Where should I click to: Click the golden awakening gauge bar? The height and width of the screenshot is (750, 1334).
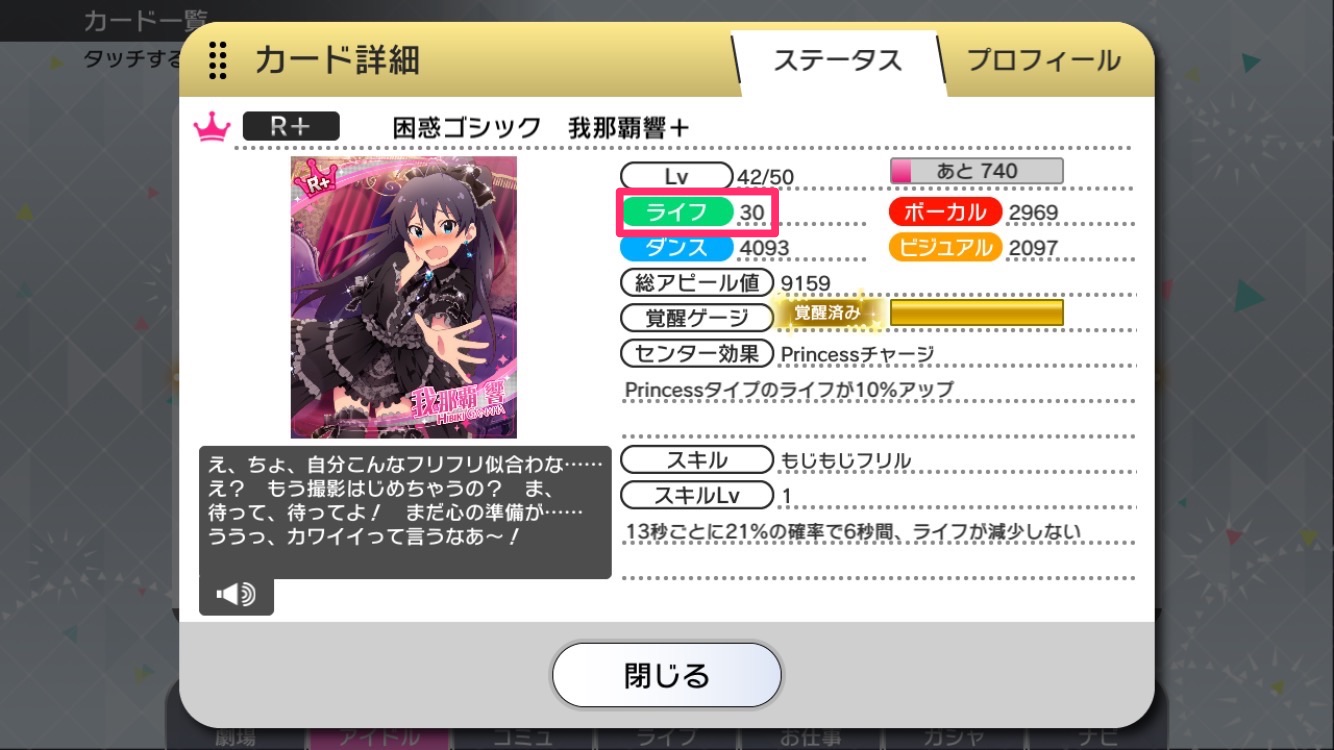click(976, 313)
